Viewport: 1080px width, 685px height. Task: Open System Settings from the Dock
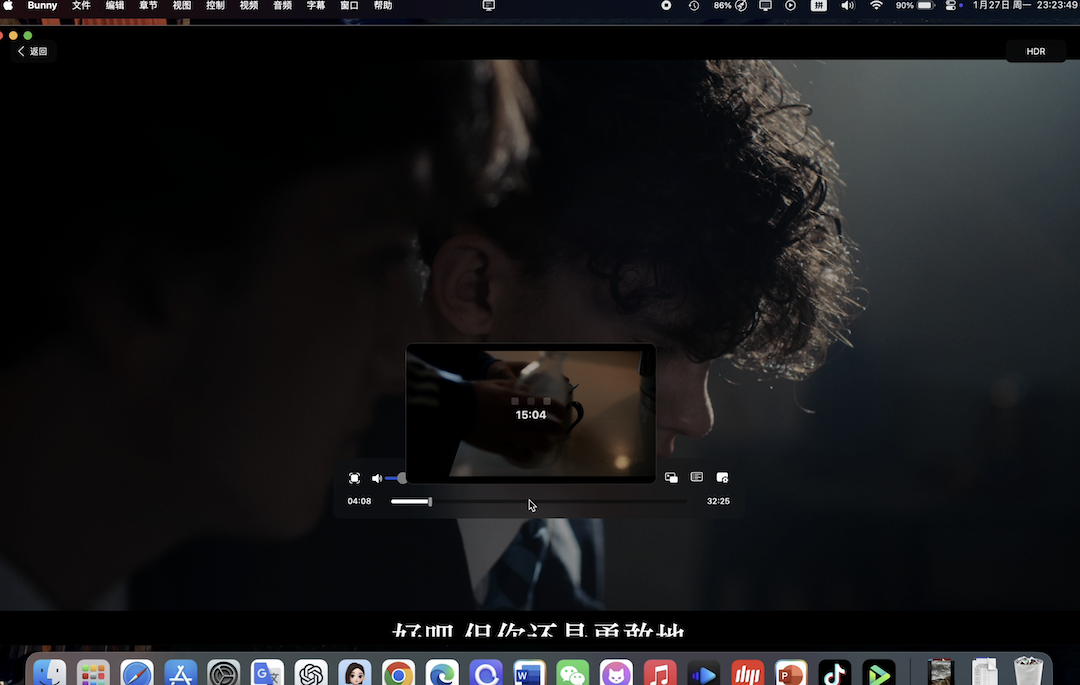224,673
